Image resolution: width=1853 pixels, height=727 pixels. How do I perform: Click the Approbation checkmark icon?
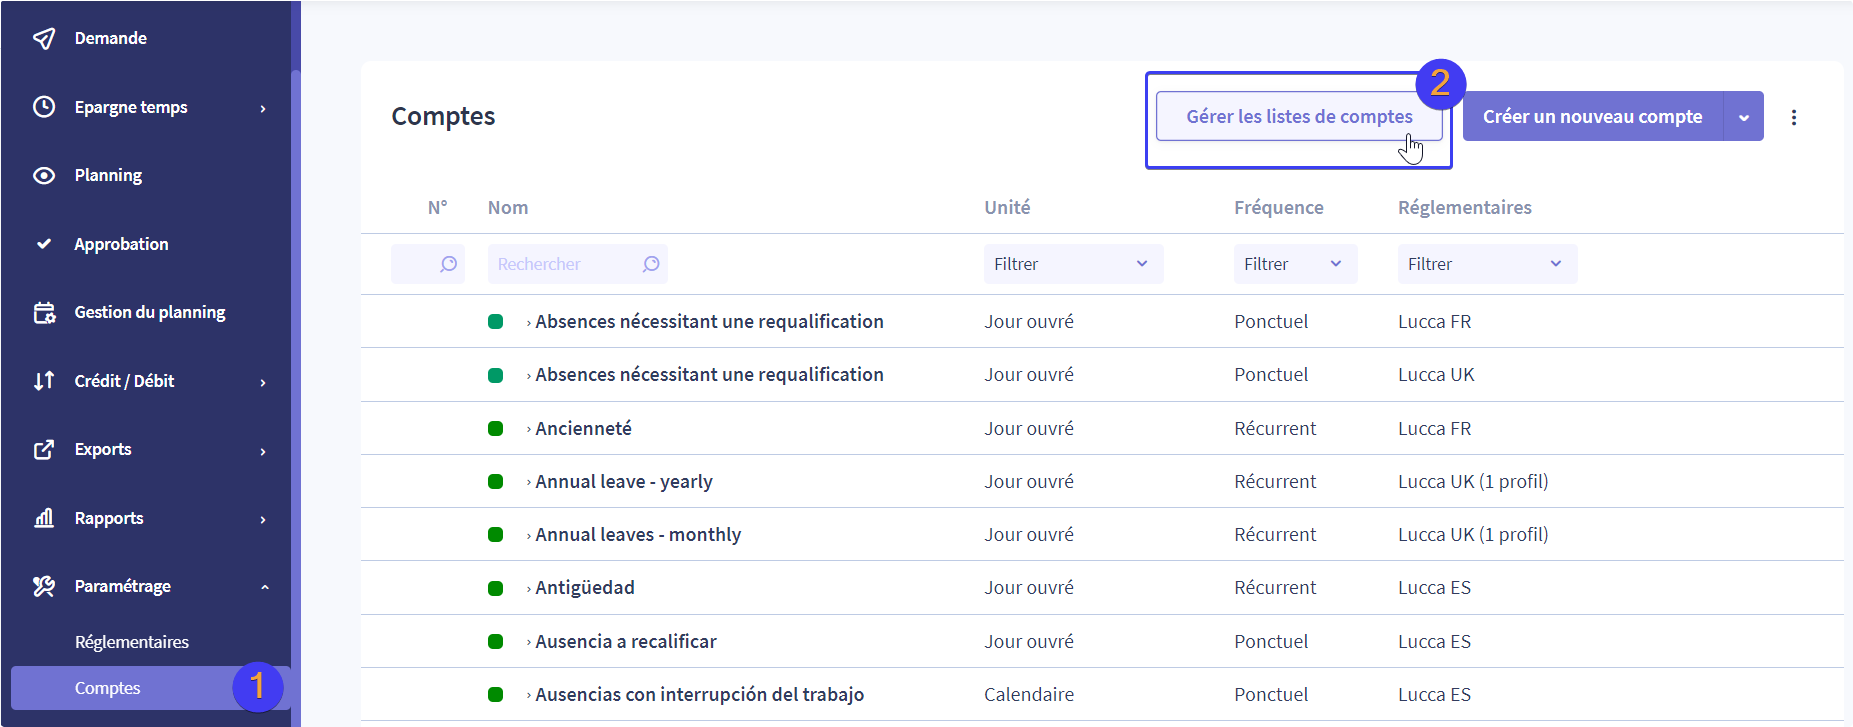point(44,243)
